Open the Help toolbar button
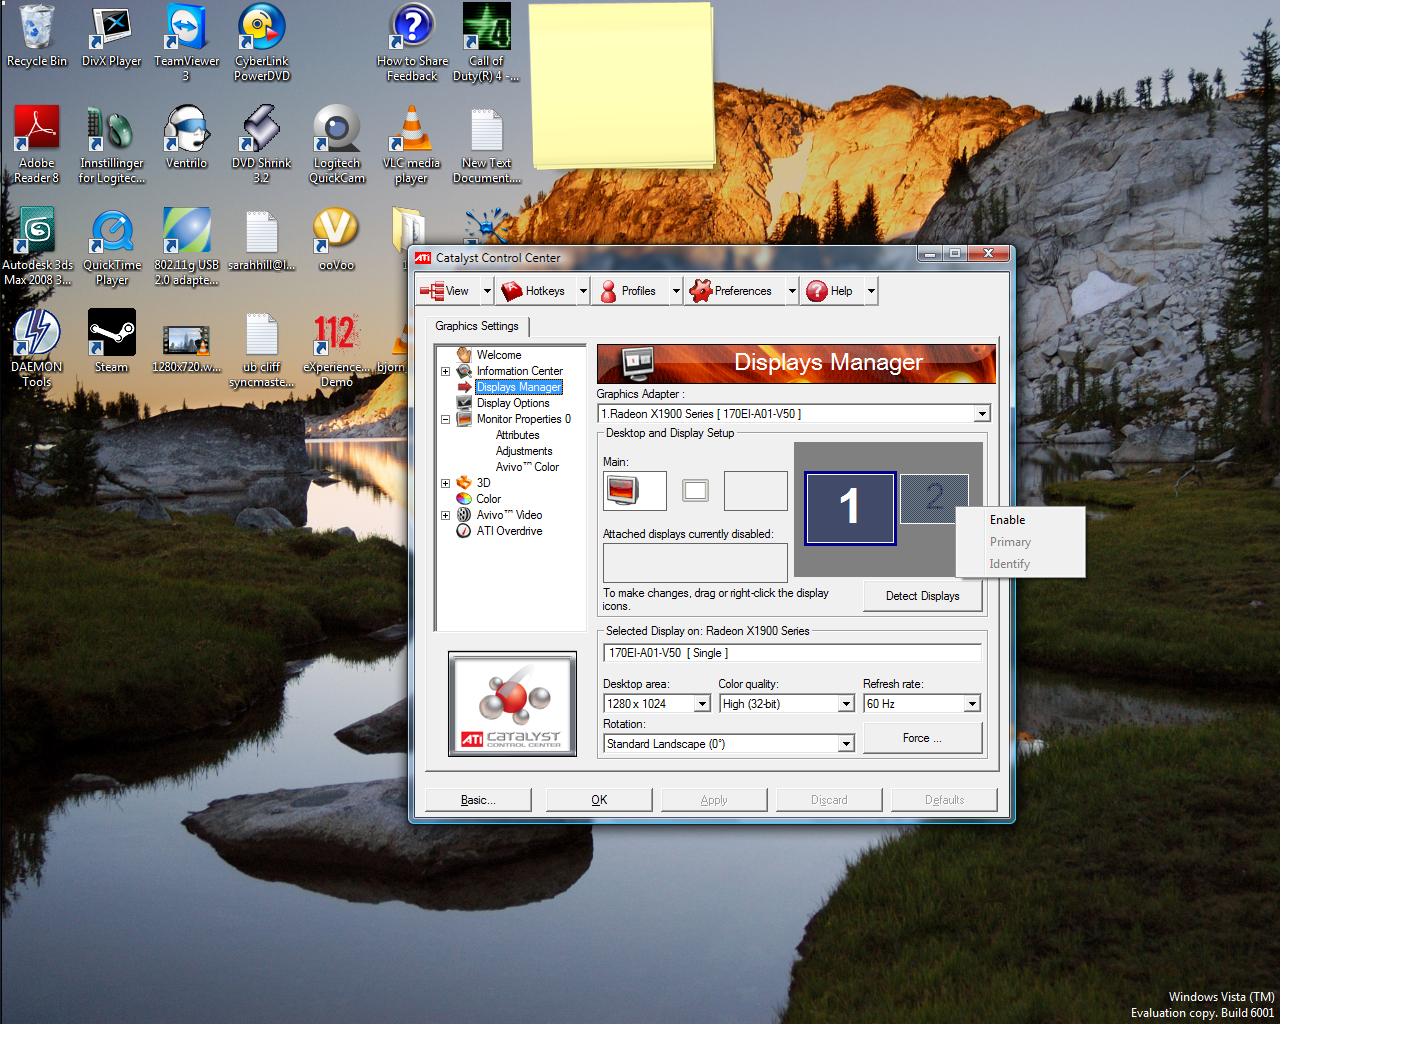The width and height of the screenshot is (1408, 1056). [x=831, y=291]
